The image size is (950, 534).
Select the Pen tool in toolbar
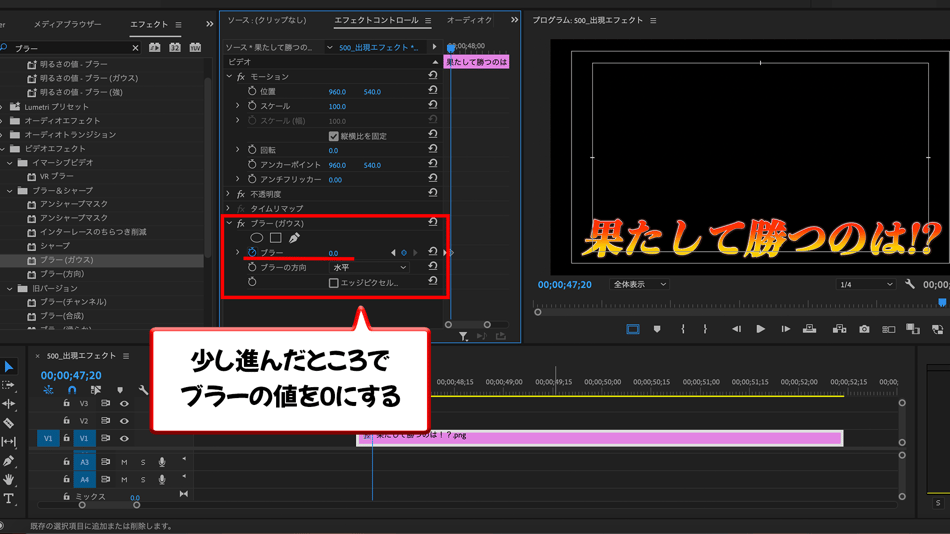[x=9, y=461]
